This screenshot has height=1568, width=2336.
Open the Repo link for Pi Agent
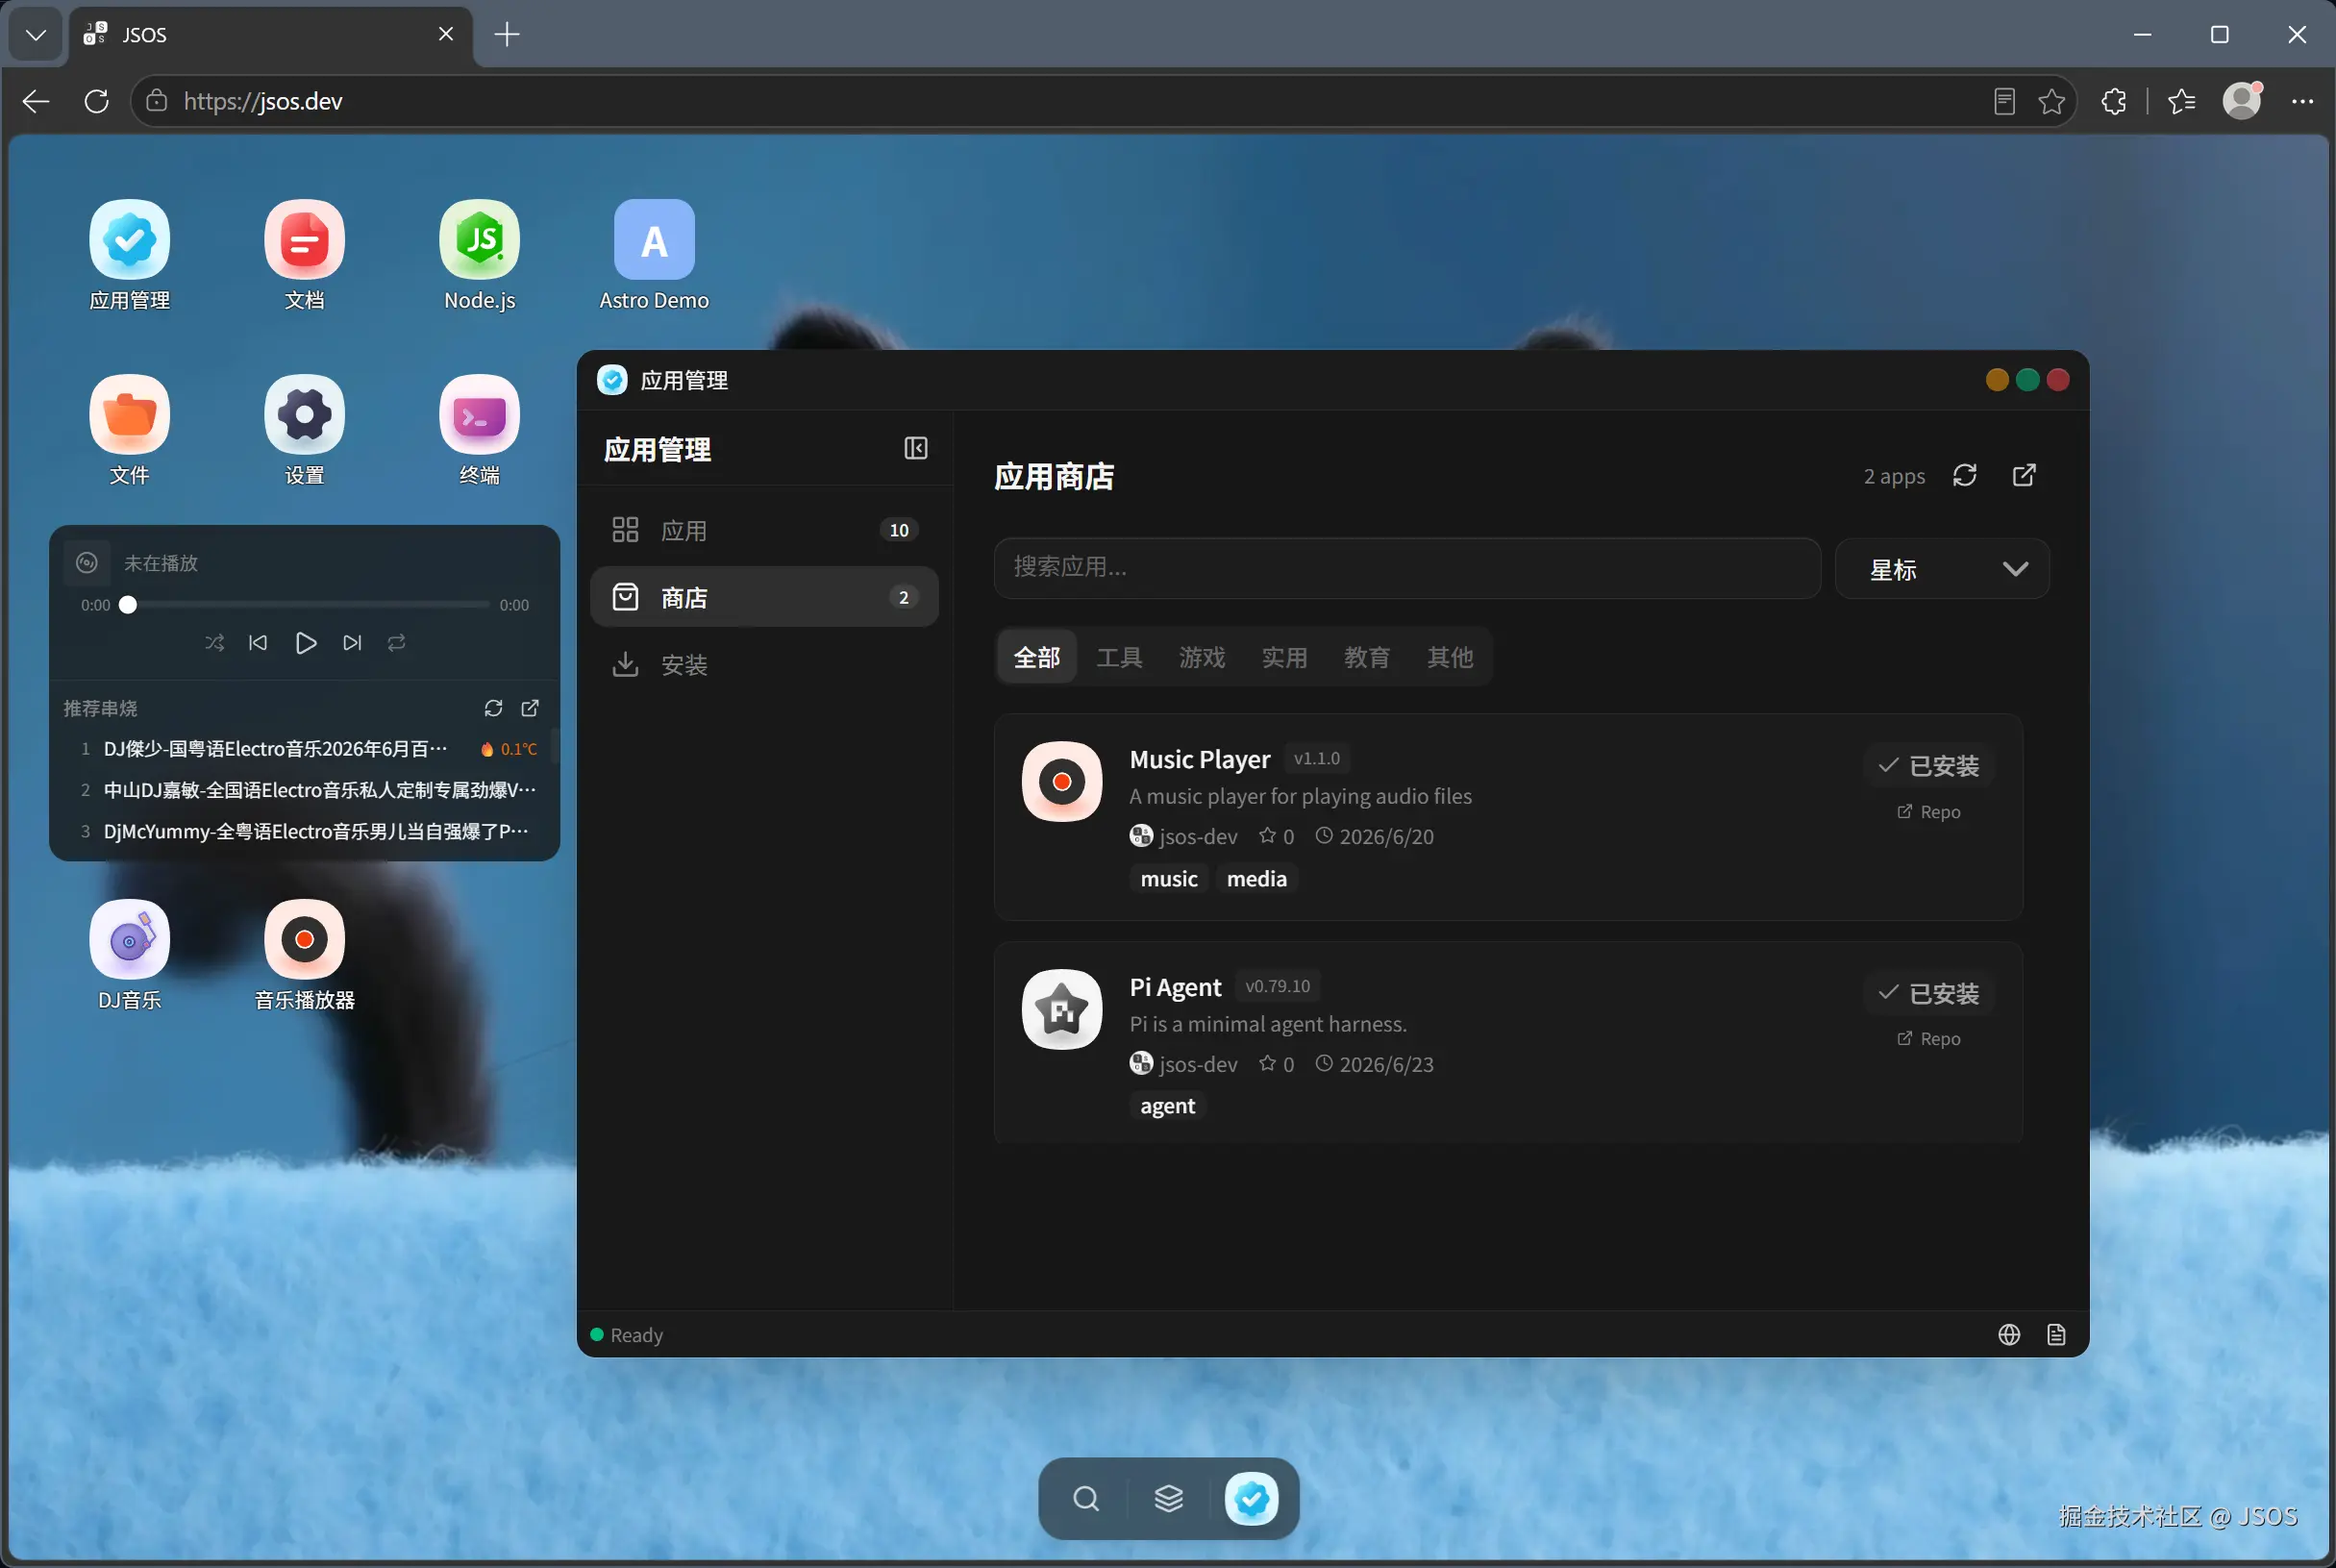[1928, 1039]
